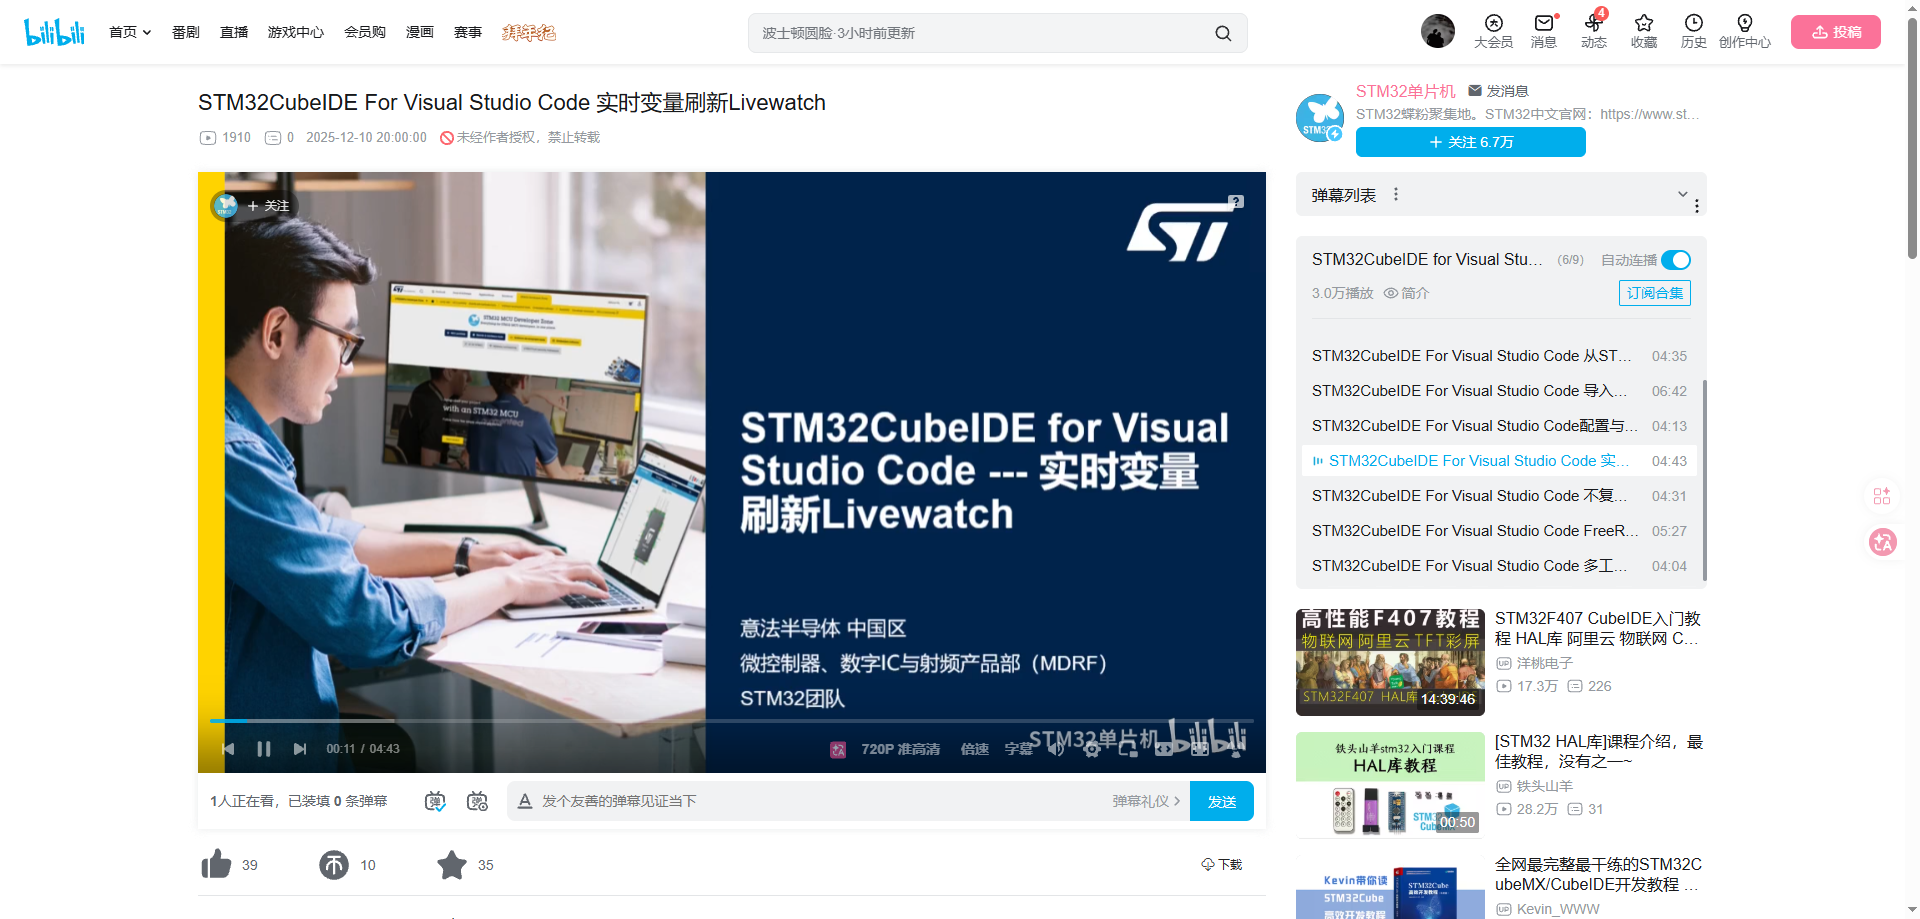
Task: Like the video with thumbs-up icon
Action: tap(216, 864)
